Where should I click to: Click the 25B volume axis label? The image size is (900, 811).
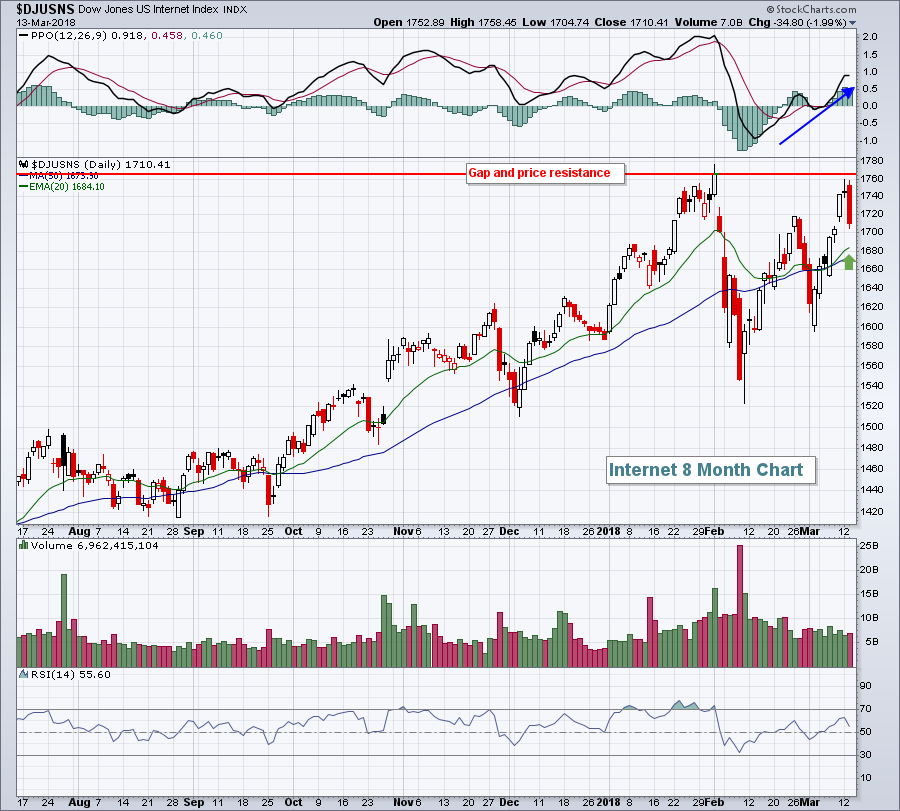tap(868, 545)
